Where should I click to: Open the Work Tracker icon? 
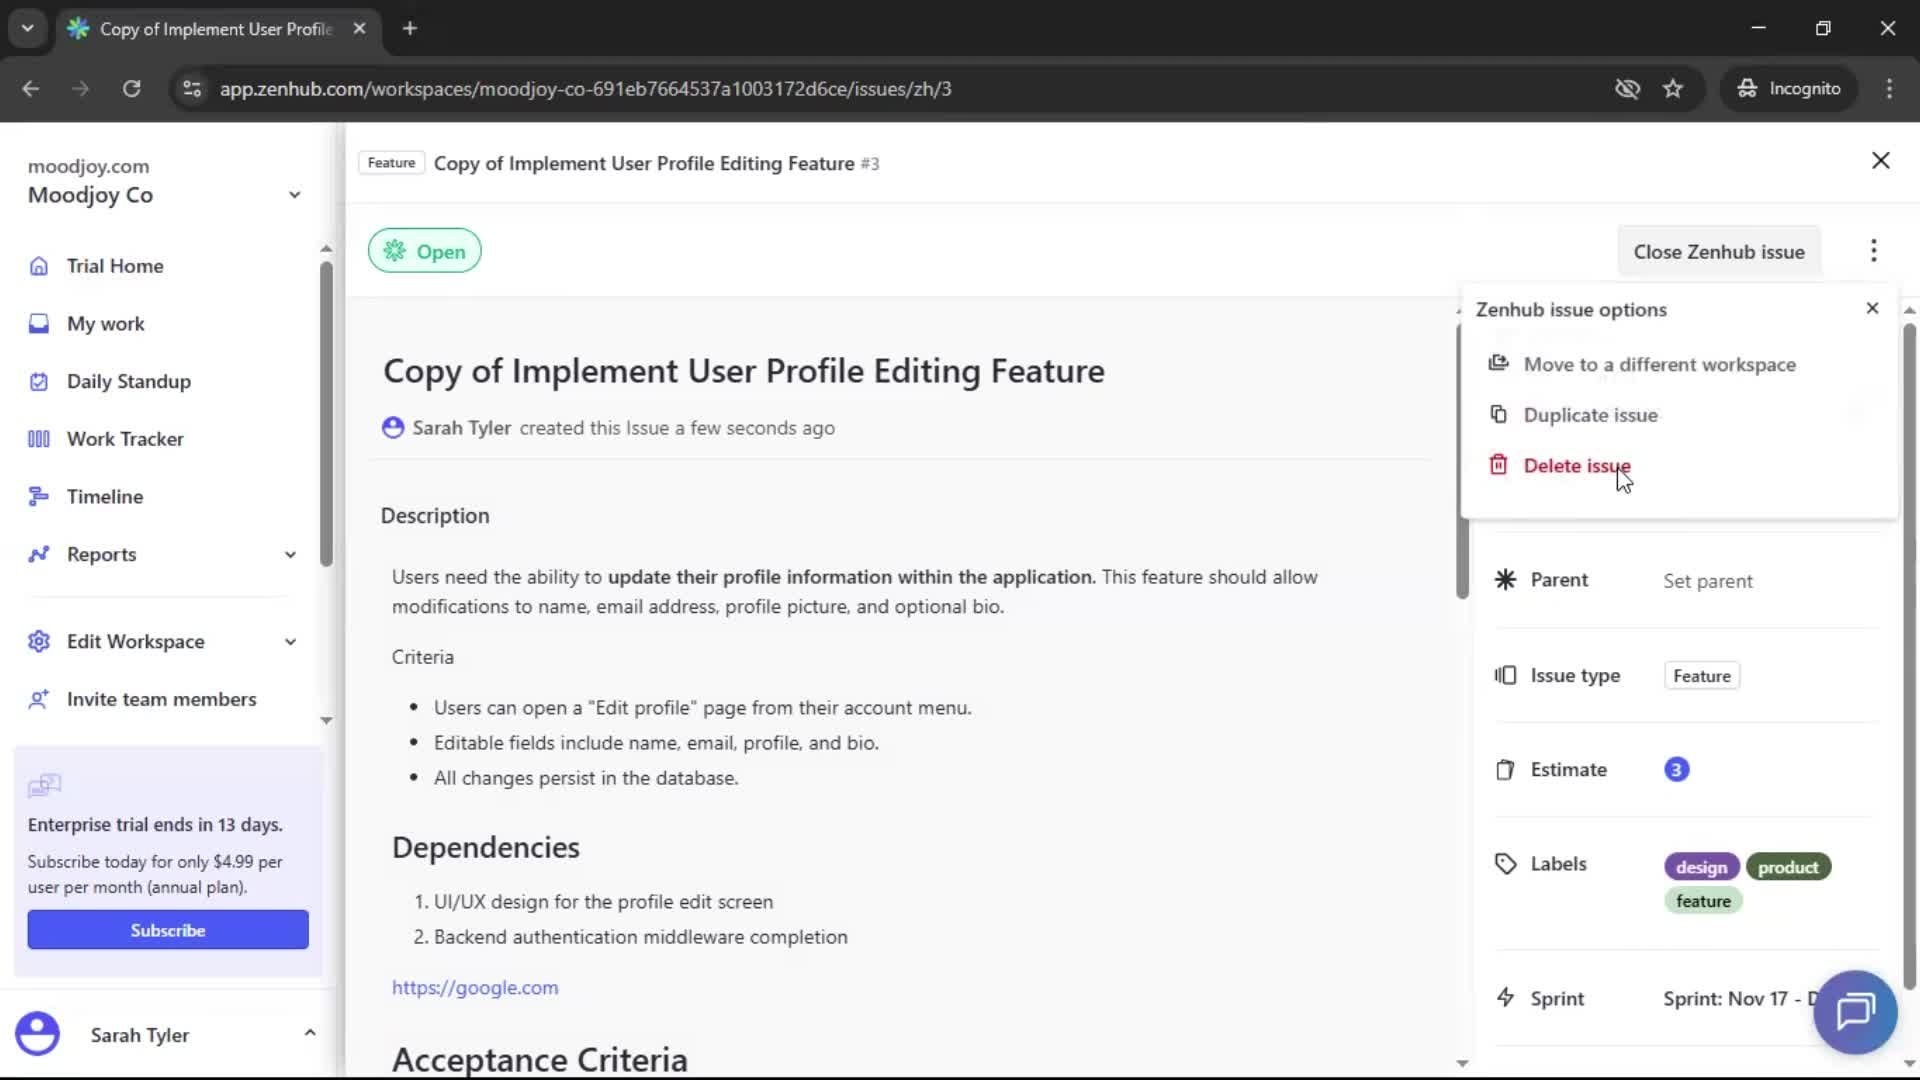[38, 438]
